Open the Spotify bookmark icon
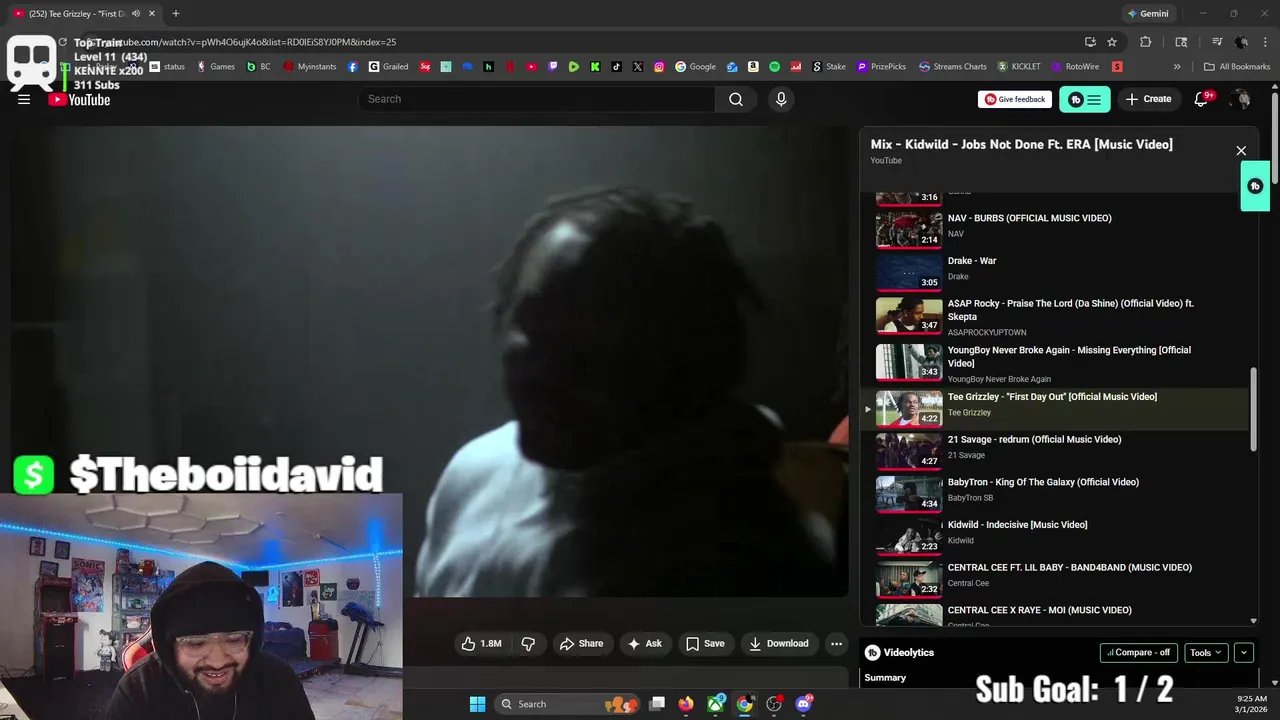Image resolution: width=1280 pixels, height=720 pixels. tap(774, 67)
